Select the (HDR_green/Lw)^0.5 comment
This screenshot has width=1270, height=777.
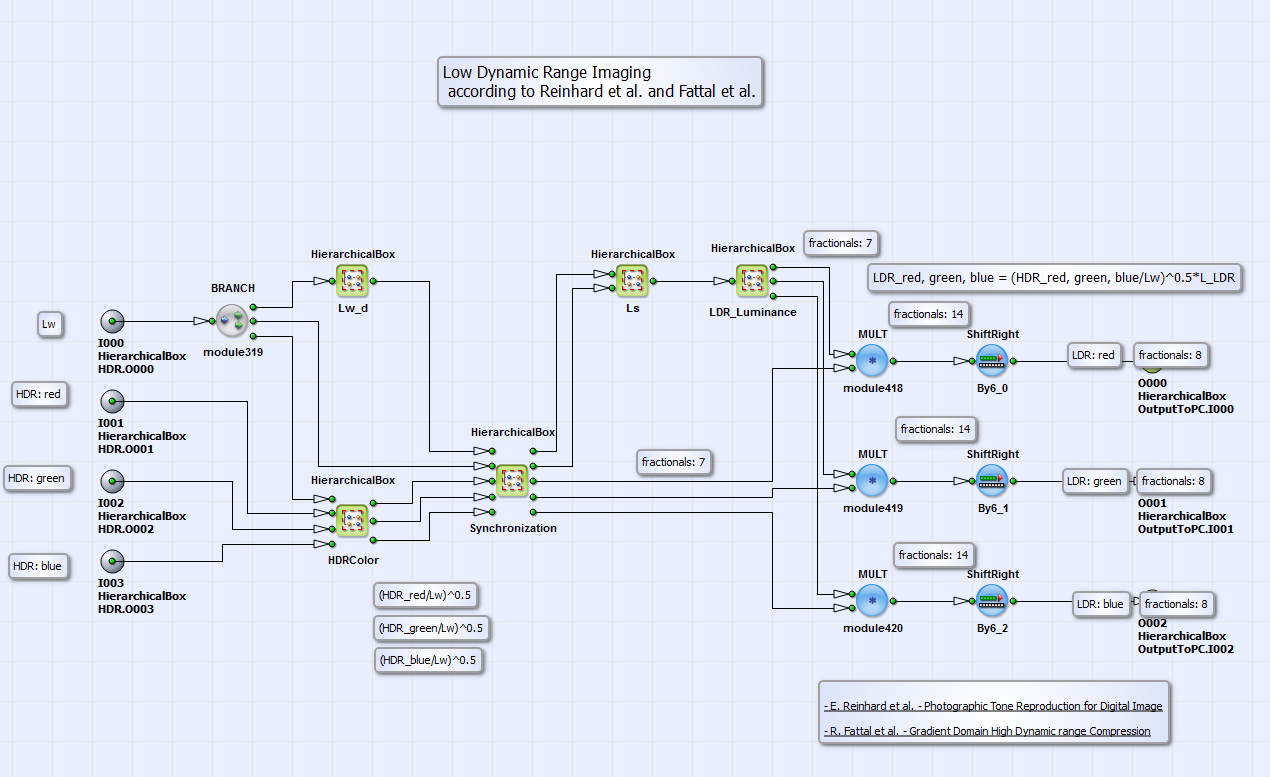click(x=432, y=628)
